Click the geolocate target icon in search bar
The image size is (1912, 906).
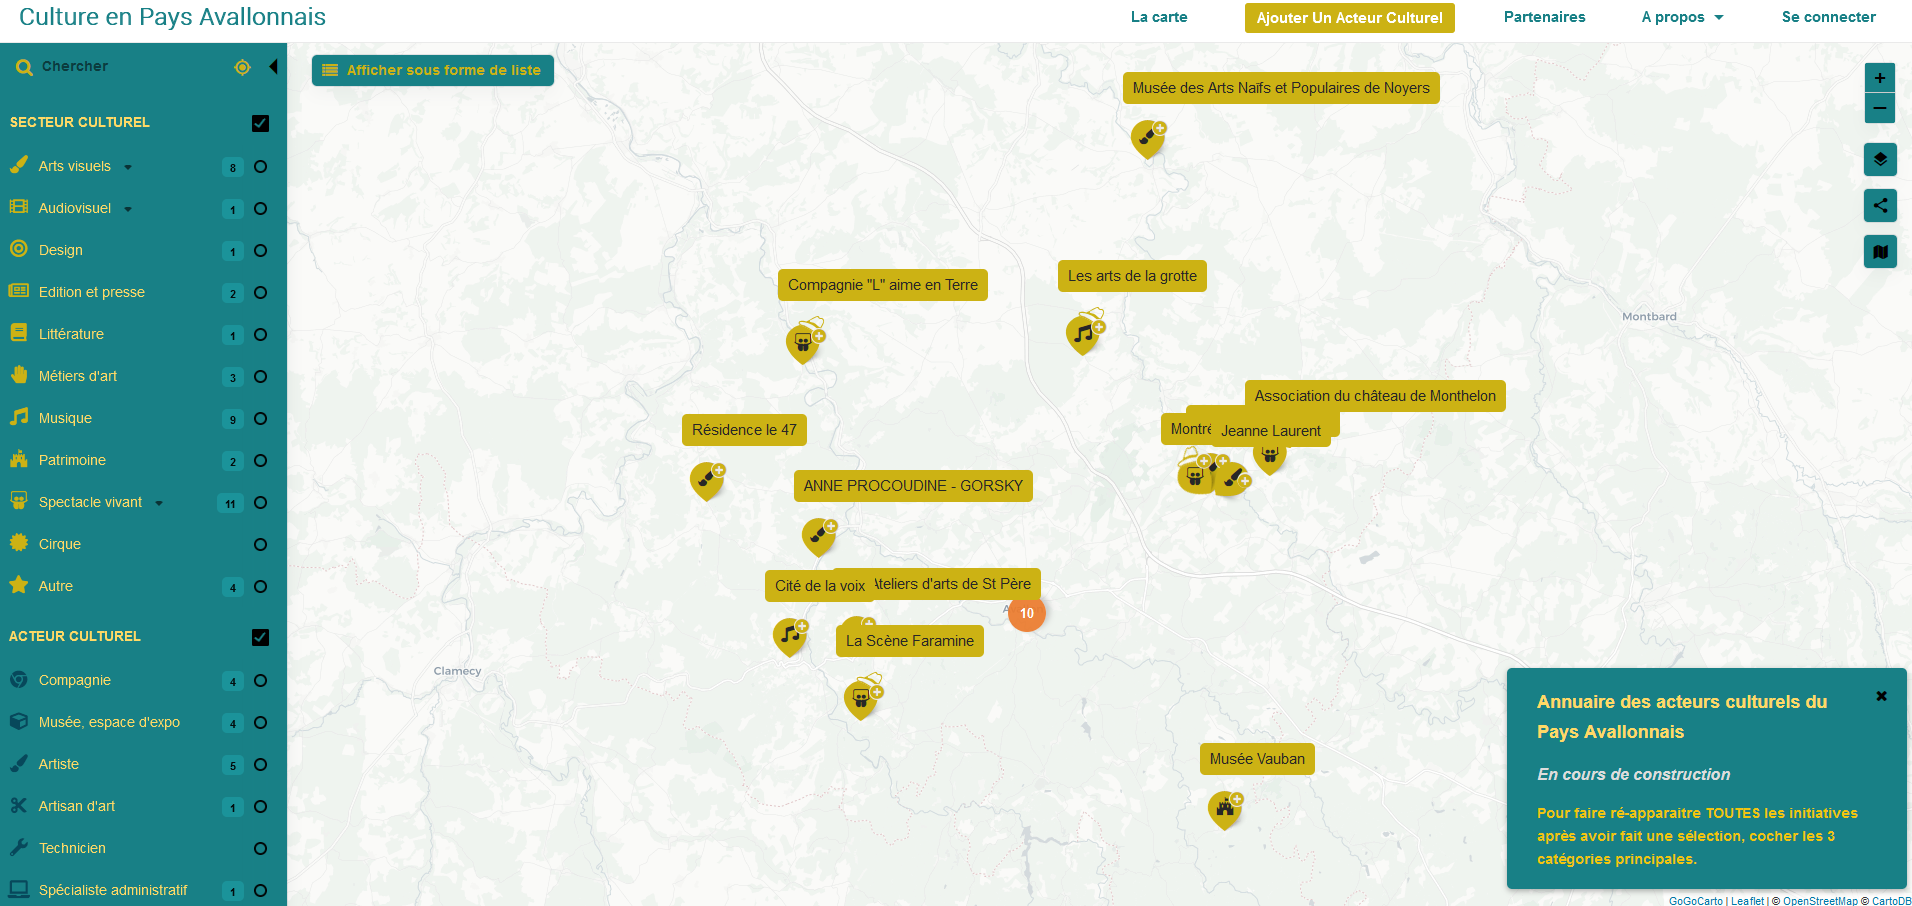tap(242, 67)
